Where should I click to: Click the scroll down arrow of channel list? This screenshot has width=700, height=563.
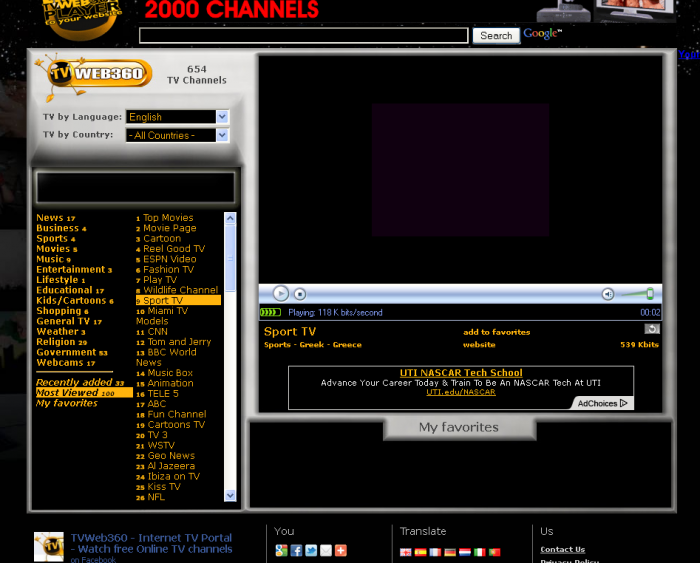pos(230,495)
